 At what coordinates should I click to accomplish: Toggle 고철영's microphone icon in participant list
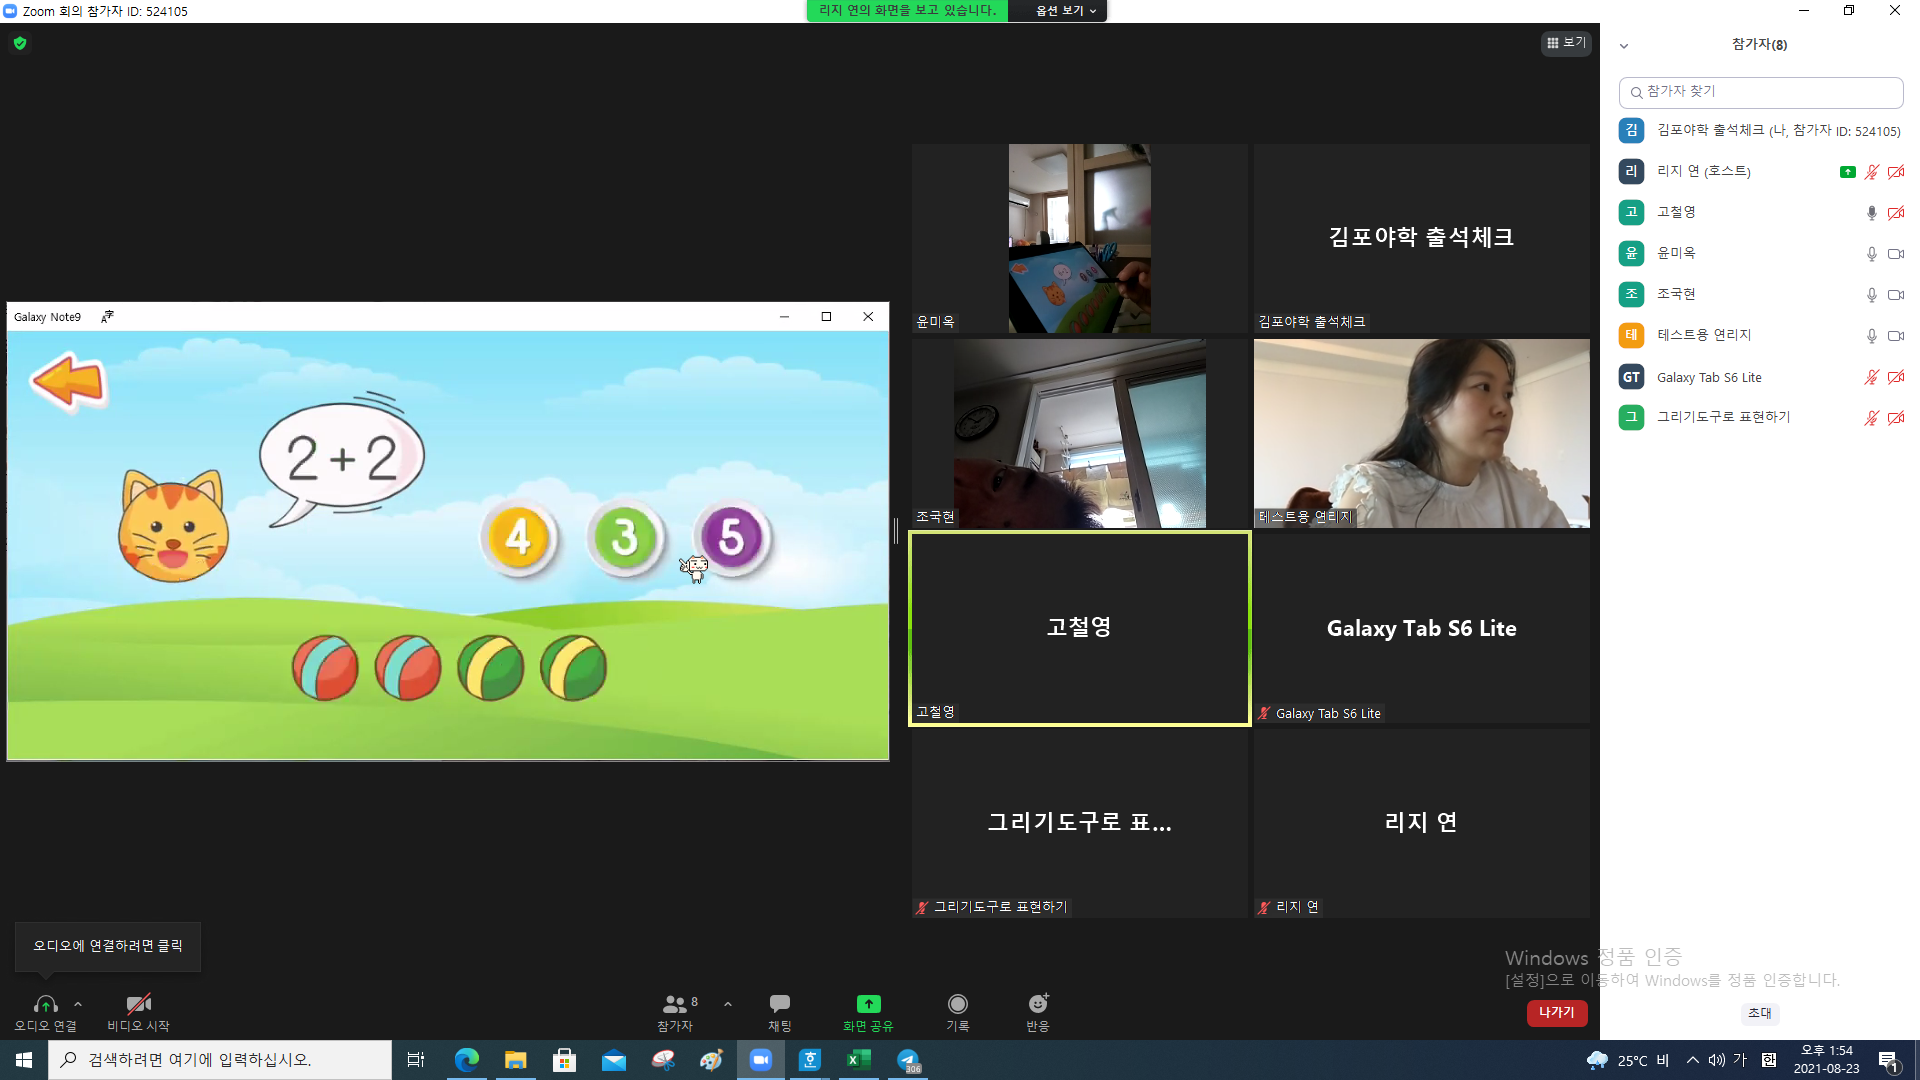1871,213
